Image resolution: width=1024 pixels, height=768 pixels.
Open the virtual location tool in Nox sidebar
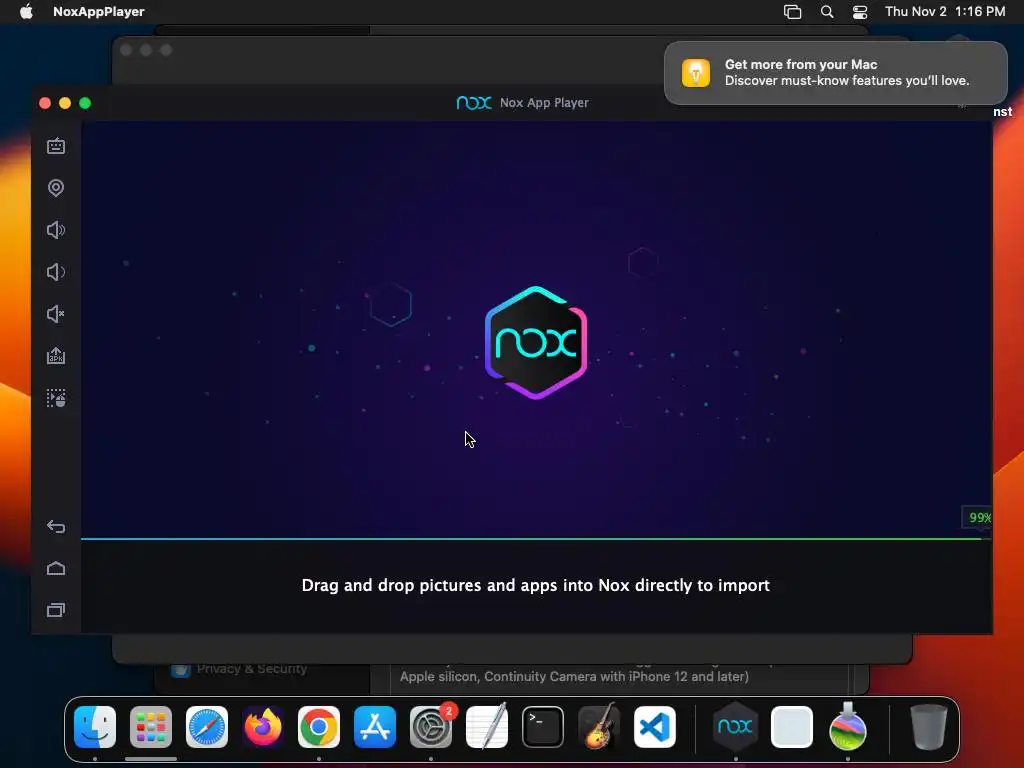coord(56,188)
